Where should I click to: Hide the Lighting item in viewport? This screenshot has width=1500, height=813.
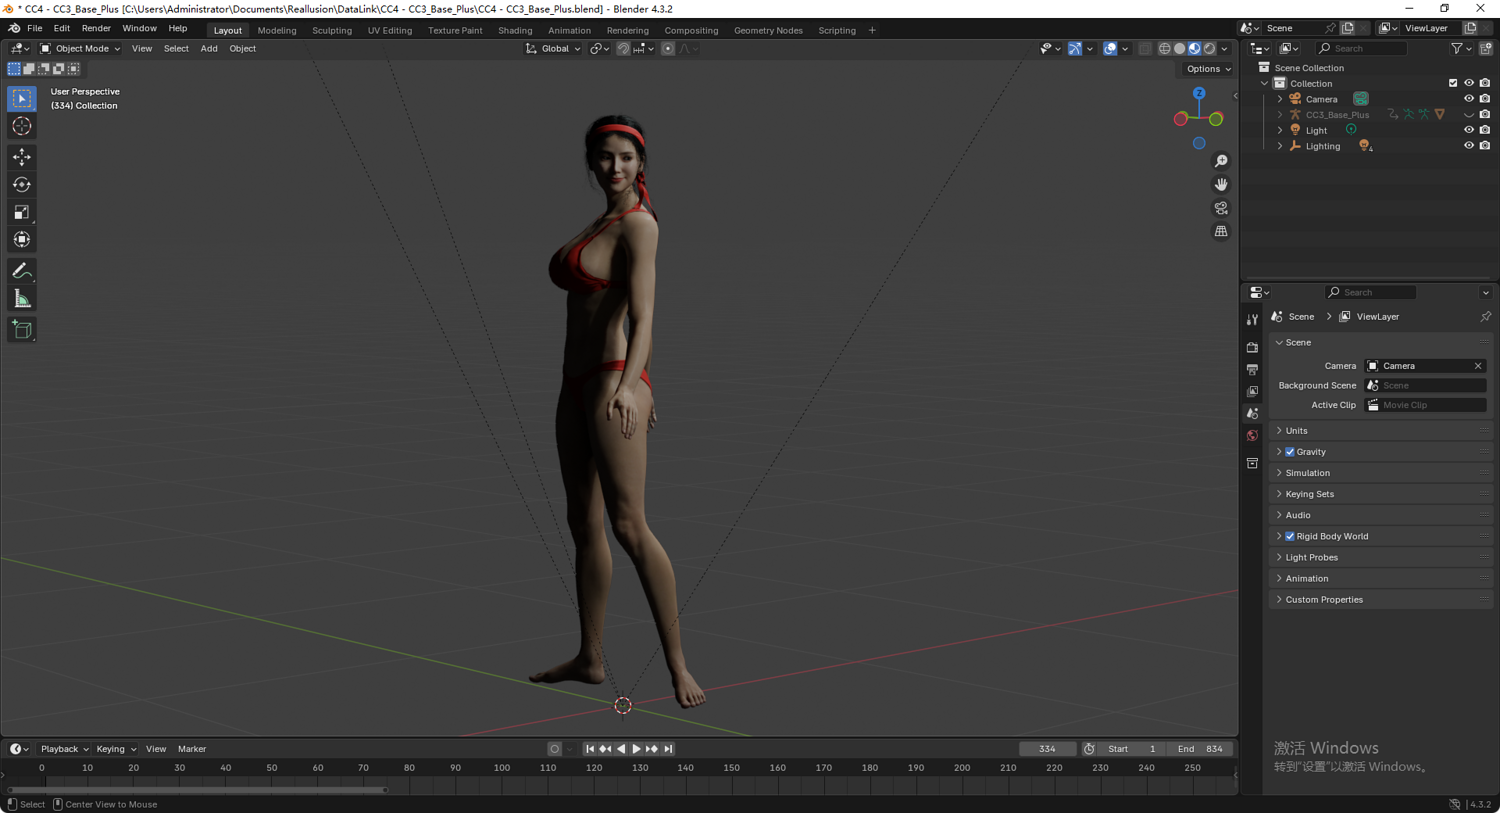point(1469,146)
